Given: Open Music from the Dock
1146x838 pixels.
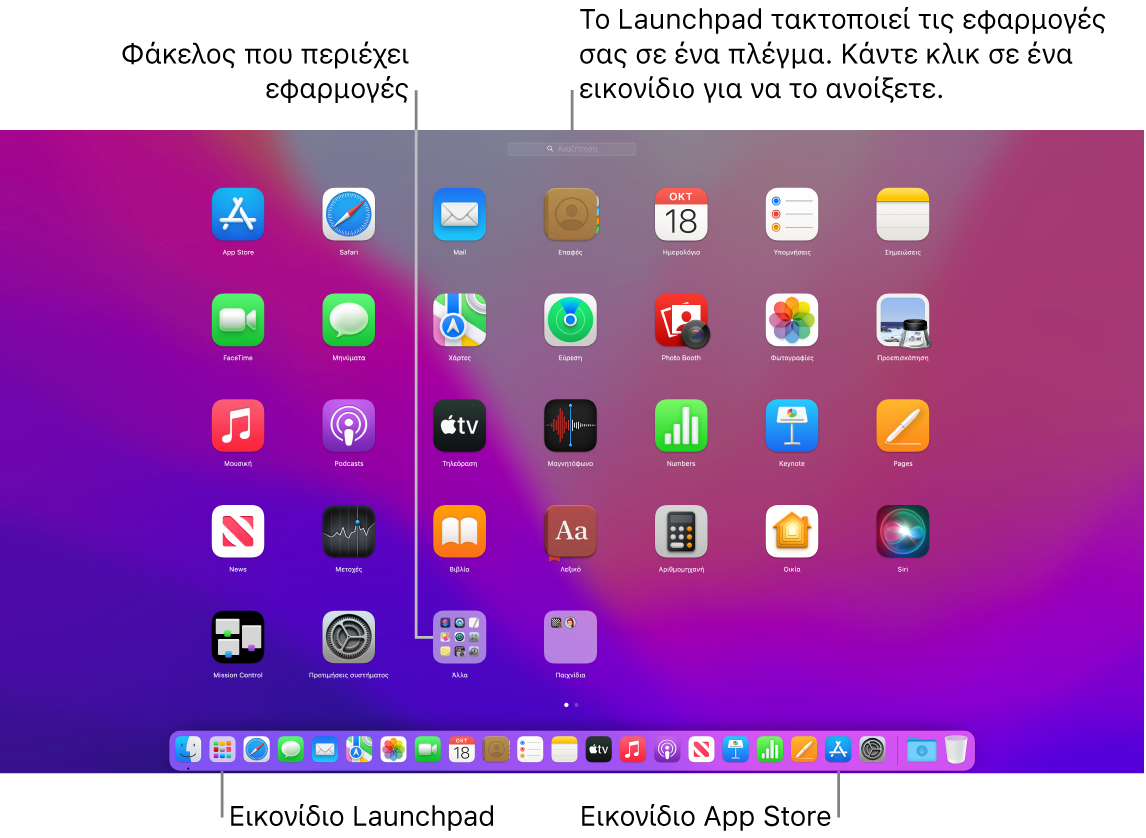Looking at the screenshot, I should 633,750.
